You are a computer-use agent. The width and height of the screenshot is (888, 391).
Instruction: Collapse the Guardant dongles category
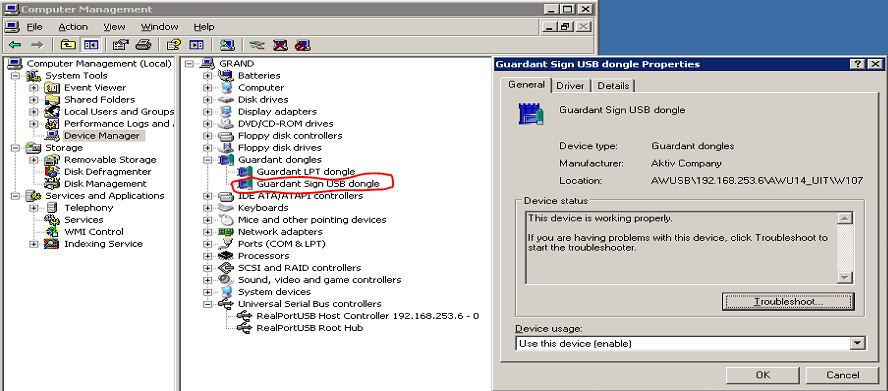[x=207, y=160]
